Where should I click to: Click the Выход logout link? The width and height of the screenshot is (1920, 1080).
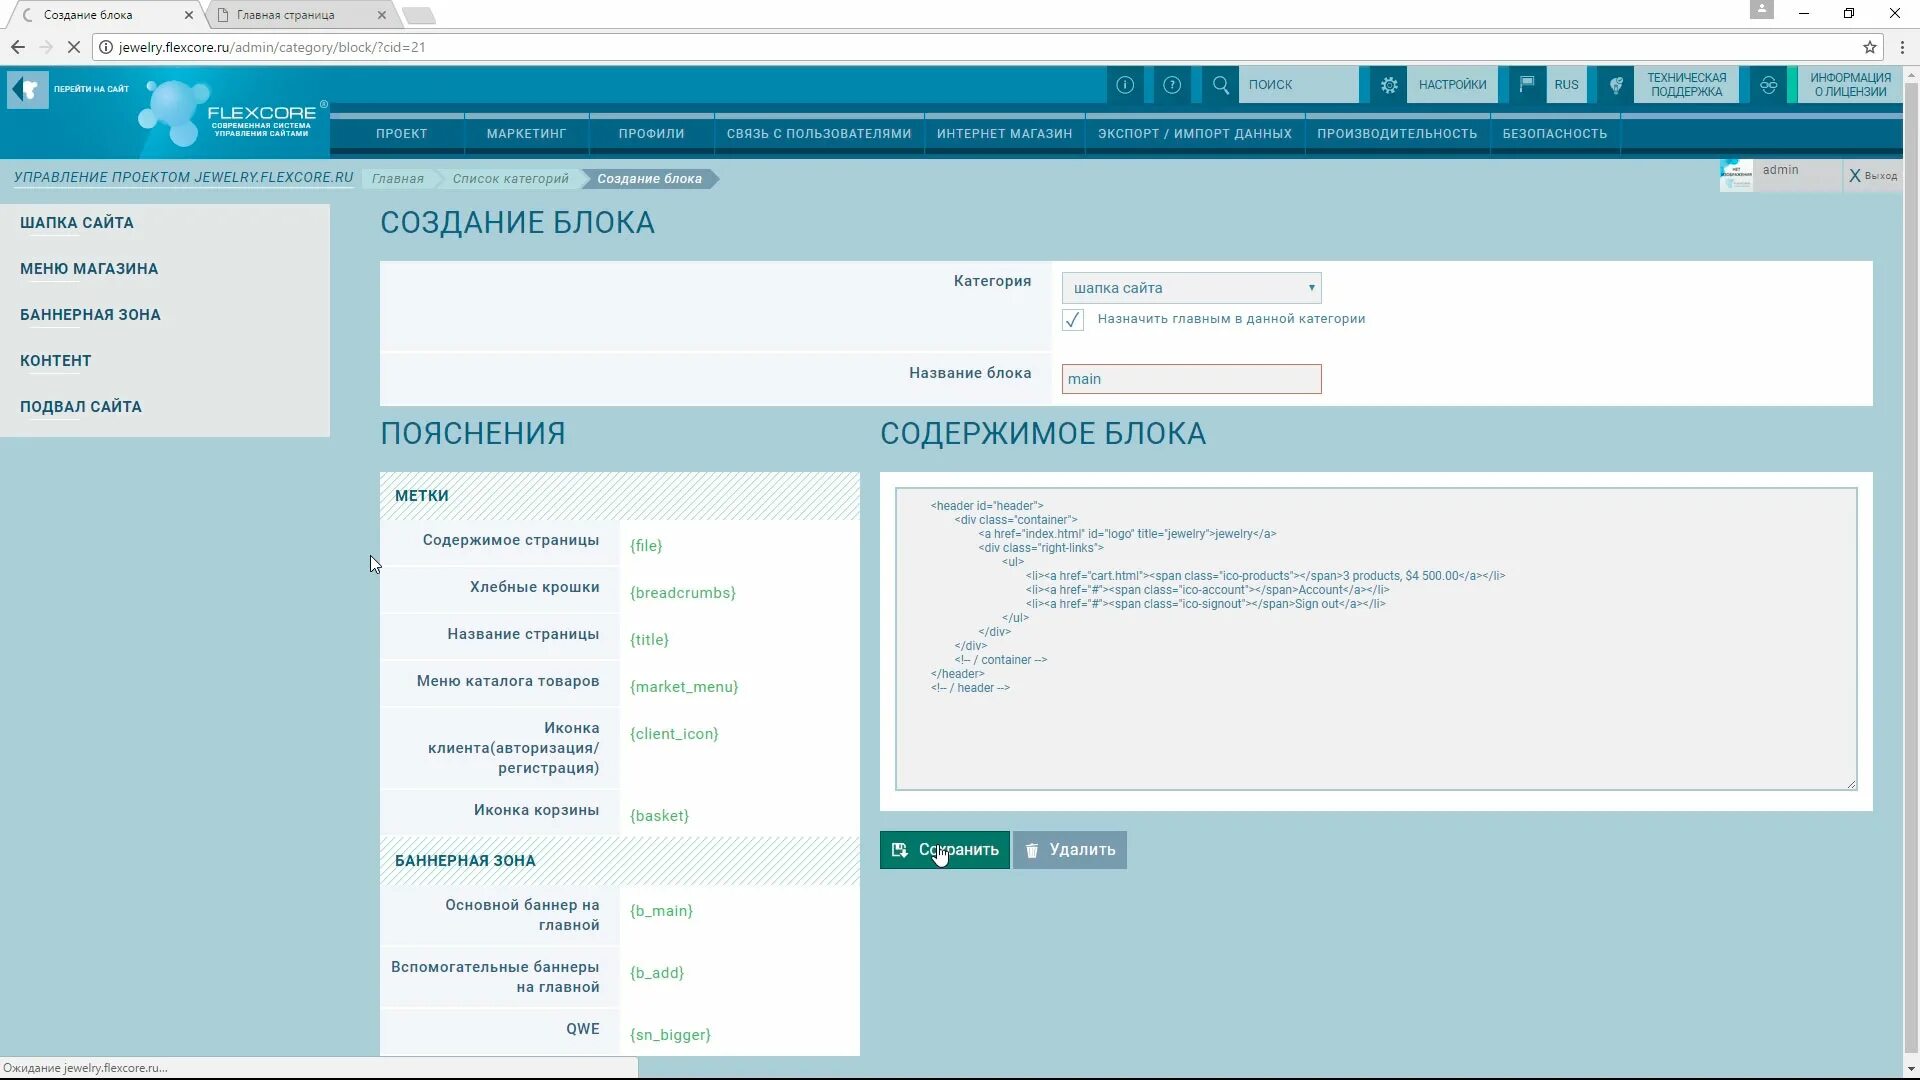(x=1872, y=176)
